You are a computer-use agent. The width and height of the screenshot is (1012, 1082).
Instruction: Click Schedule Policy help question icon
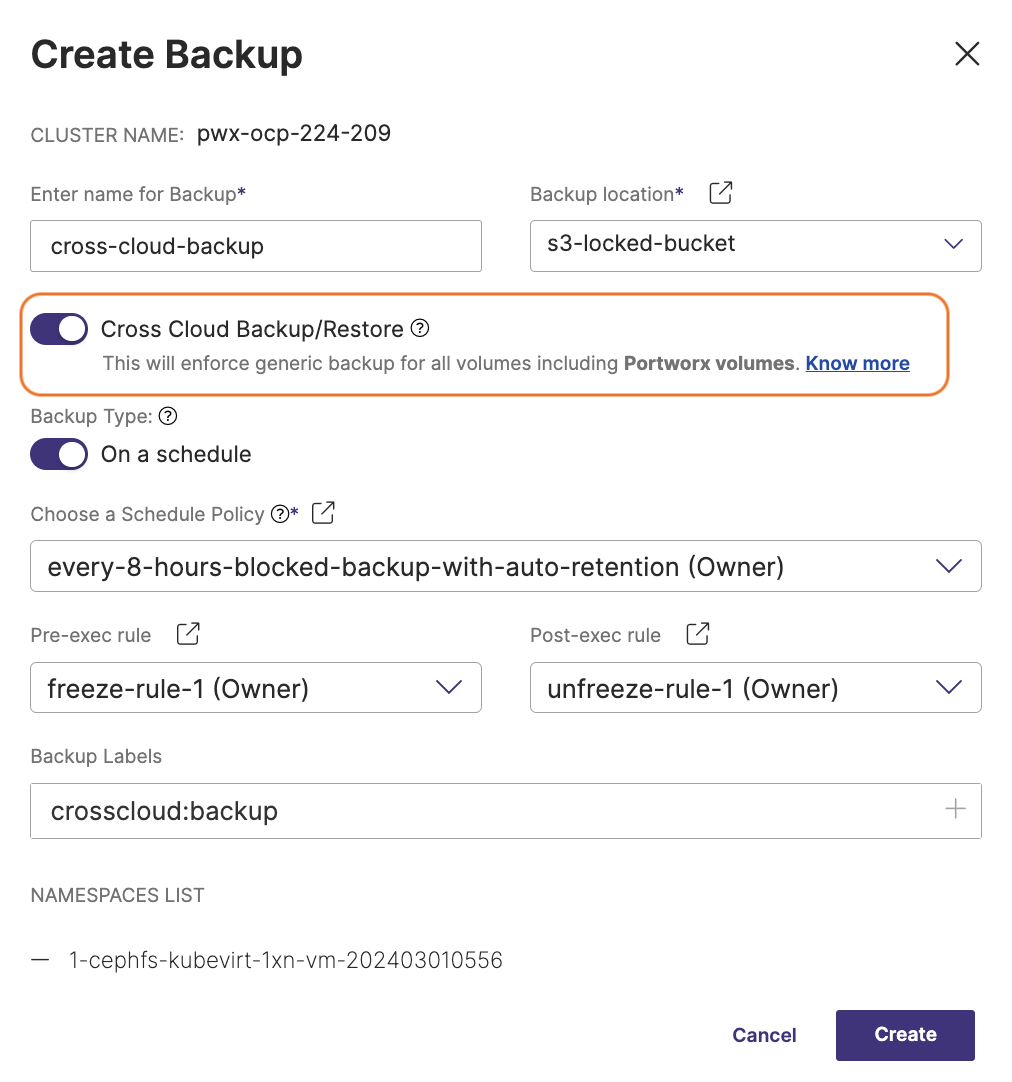coord(279,514)
